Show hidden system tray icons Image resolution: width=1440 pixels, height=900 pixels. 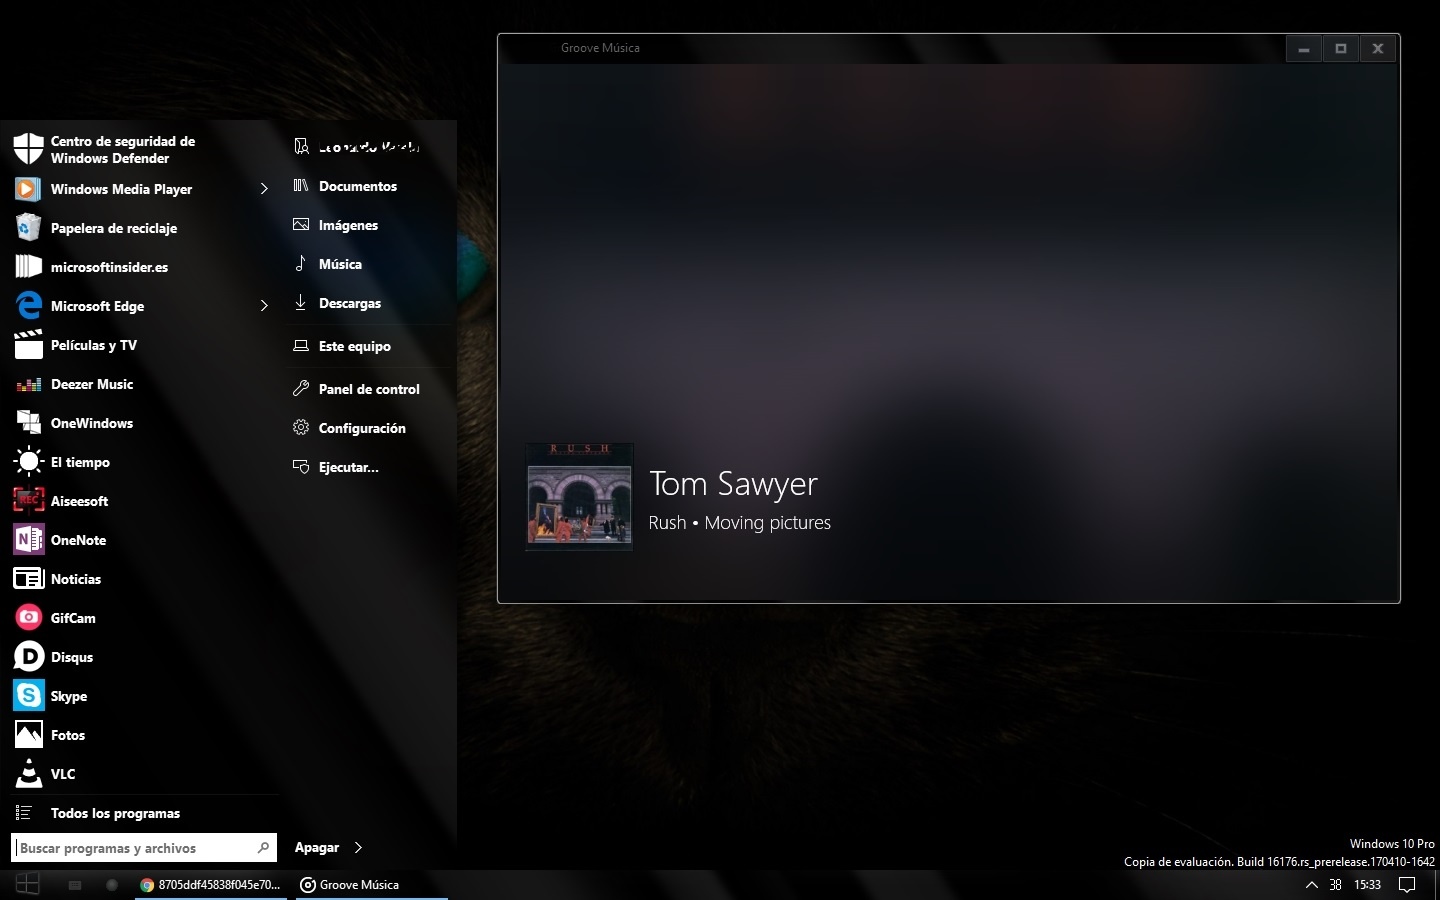click(x=1312, y=885)
